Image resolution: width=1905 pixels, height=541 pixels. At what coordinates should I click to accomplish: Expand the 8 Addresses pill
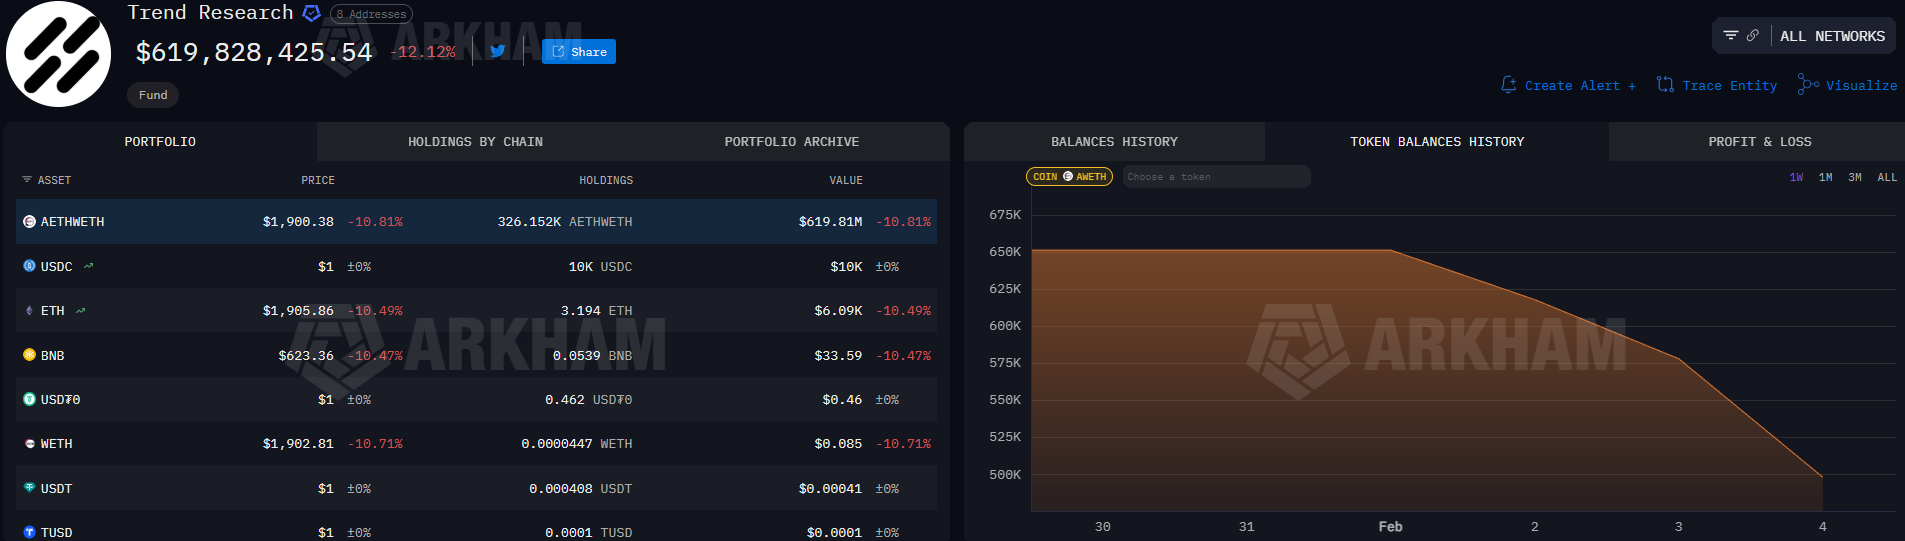pos(371,14)
